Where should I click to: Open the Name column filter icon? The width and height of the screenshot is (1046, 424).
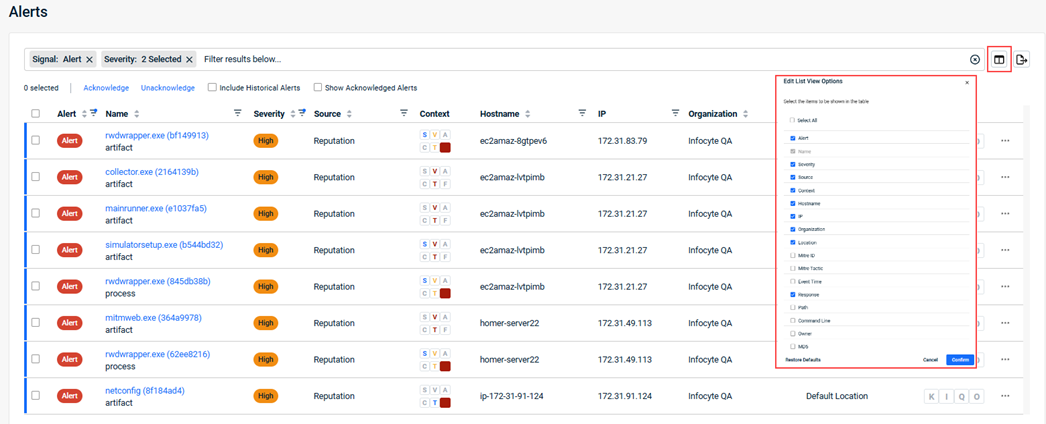[237, 114]
